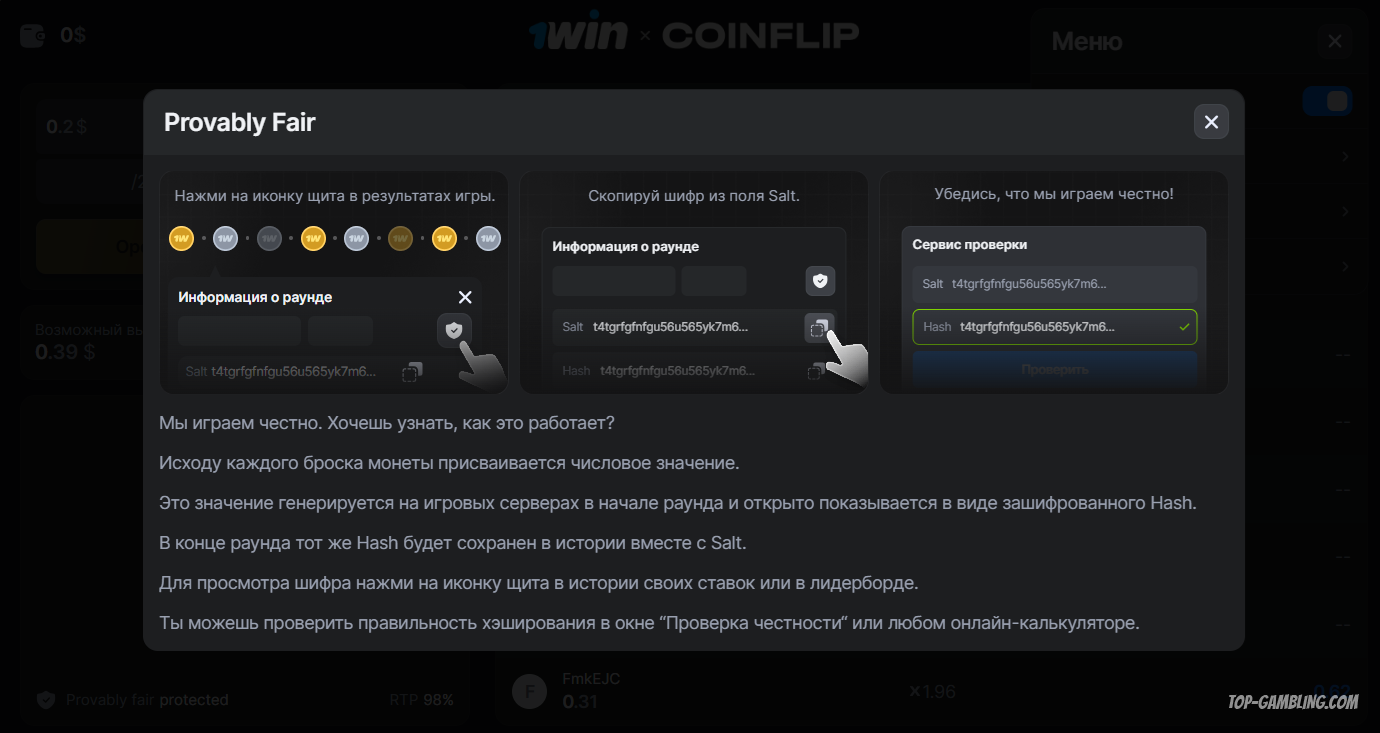
Task: Click the X on first panel round info
Action: pos(465,297)
